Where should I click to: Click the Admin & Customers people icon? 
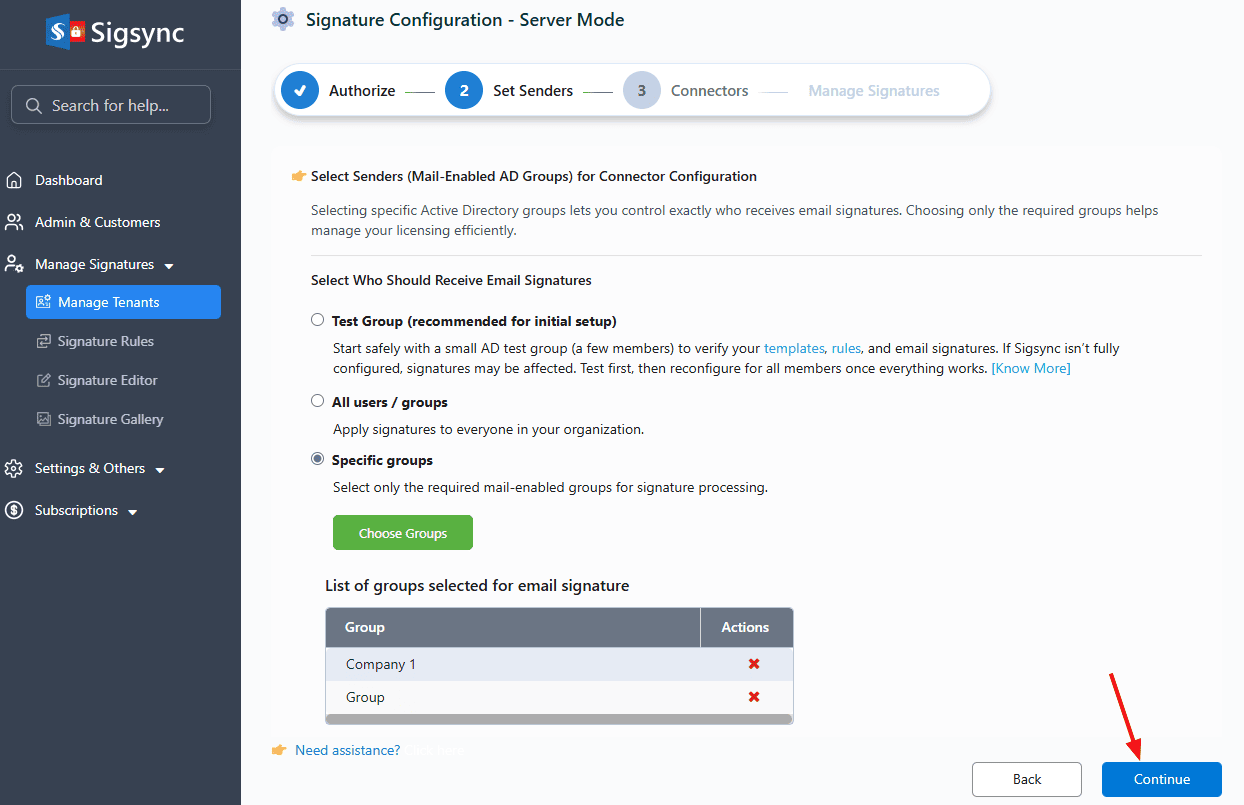14,222
